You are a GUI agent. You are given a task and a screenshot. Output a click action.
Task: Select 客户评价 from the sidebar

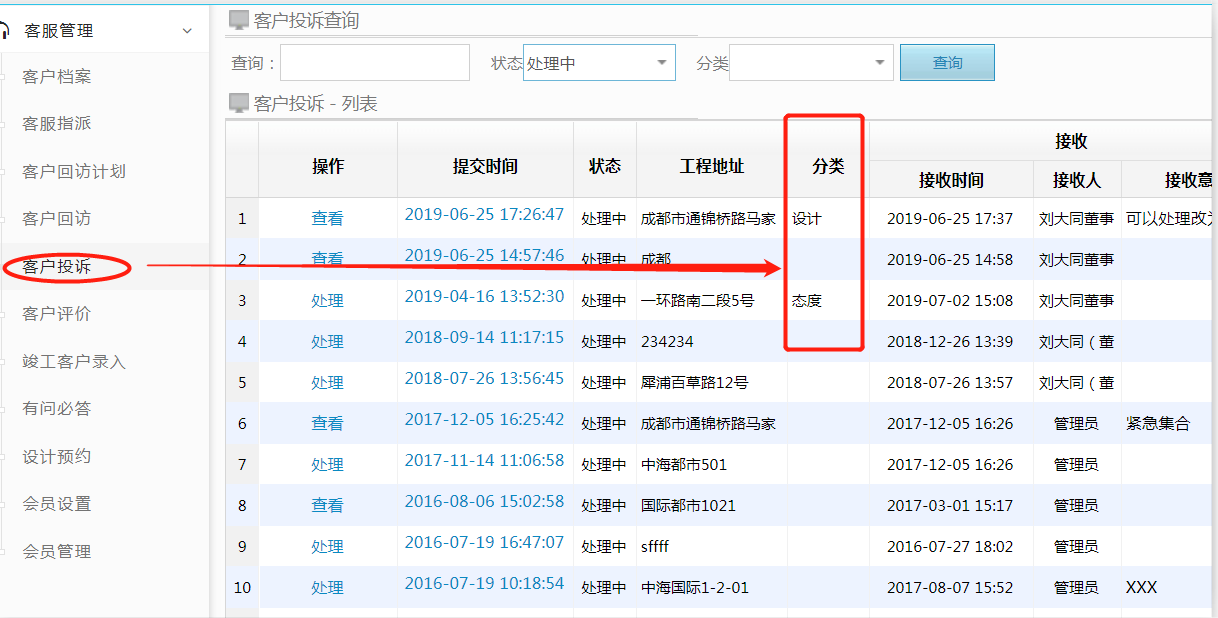coord(57,314)
